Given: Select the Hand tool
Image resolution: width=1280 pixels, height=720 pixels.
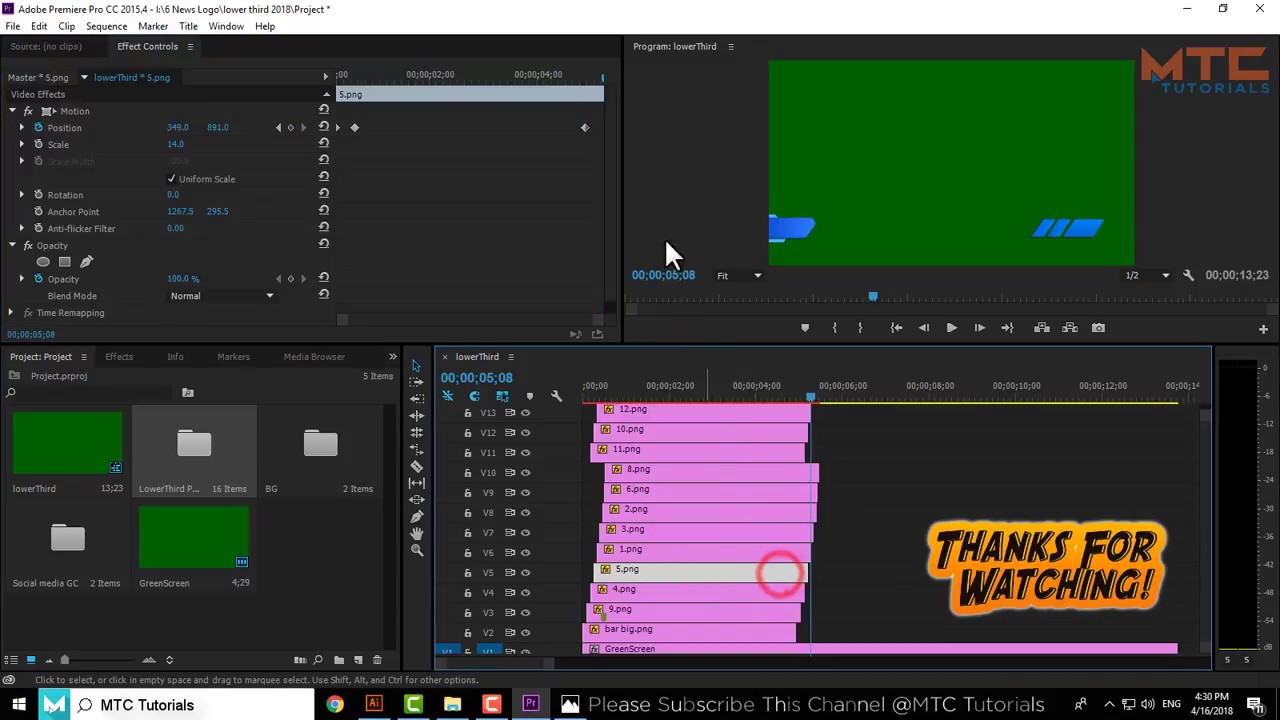Looking at the screenshot, I should click(x=417, y=533).
